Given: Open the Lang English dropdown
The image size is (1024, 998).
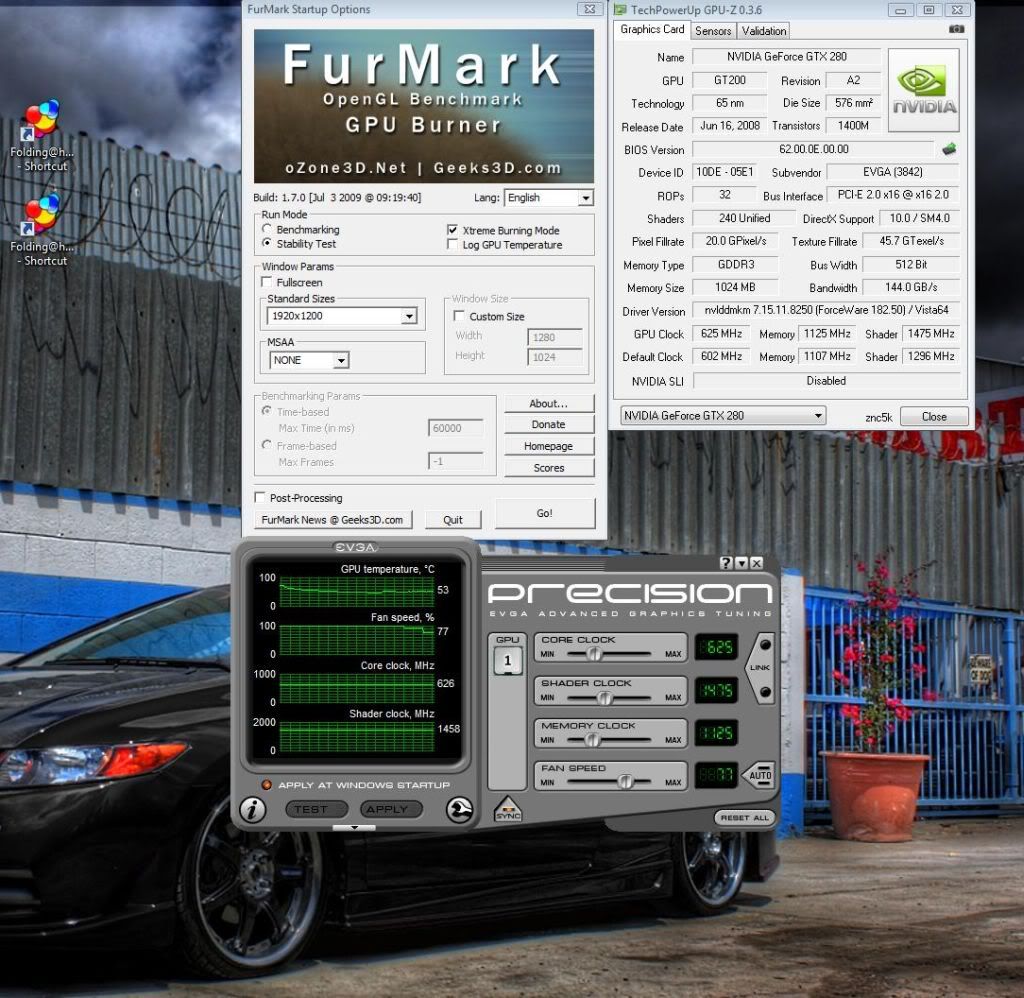Looking at the screenshot, I should tap(548, 198).
